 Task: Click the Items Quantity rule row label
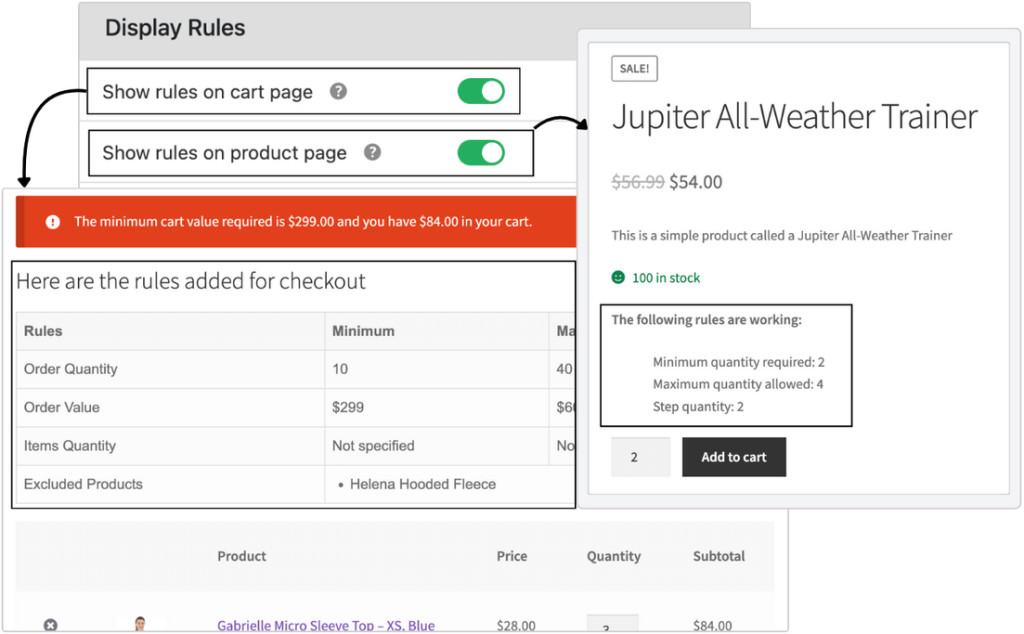pos(70,446)
